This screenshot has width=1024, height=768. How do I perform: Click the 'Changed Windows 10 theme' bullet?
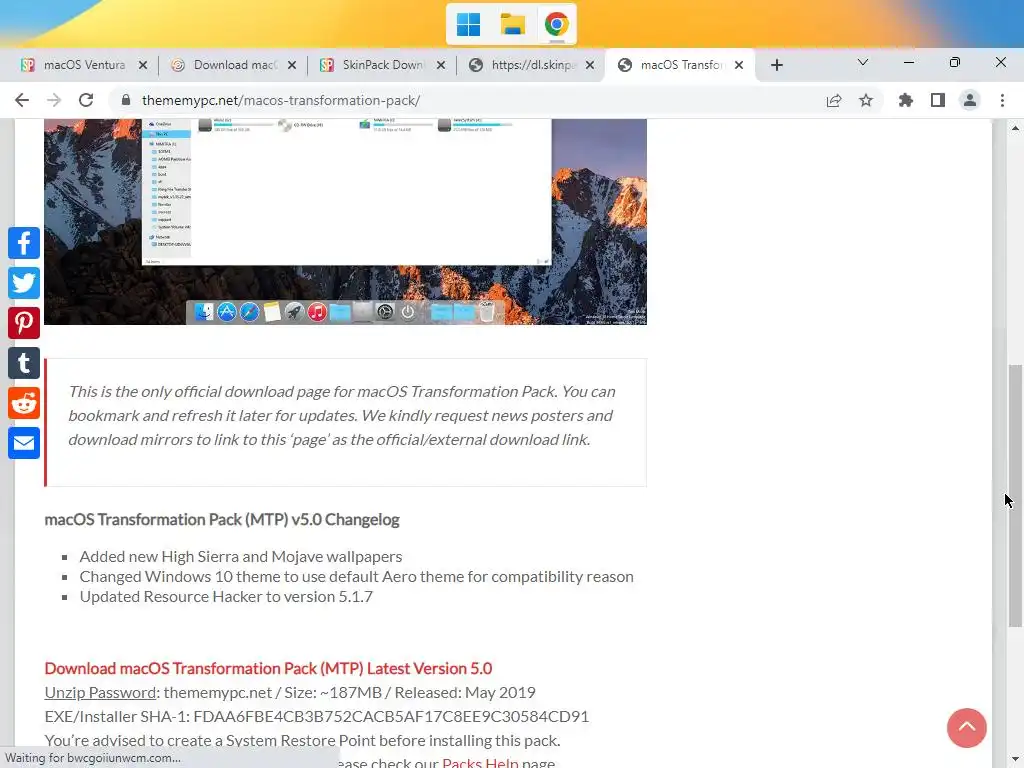(x=357, y=577)
